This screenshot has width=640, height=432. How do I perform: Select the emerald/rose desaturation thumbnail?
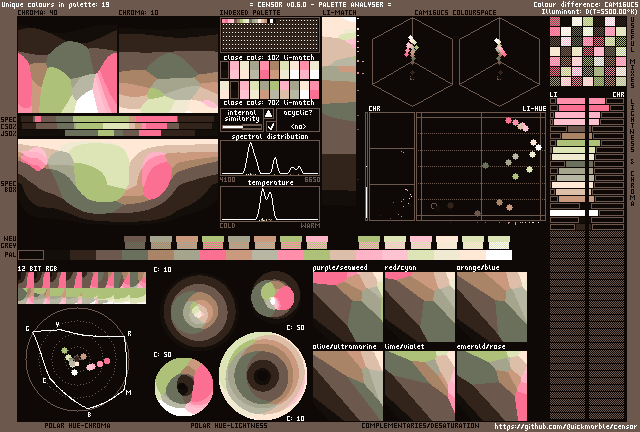click(491, 385)
